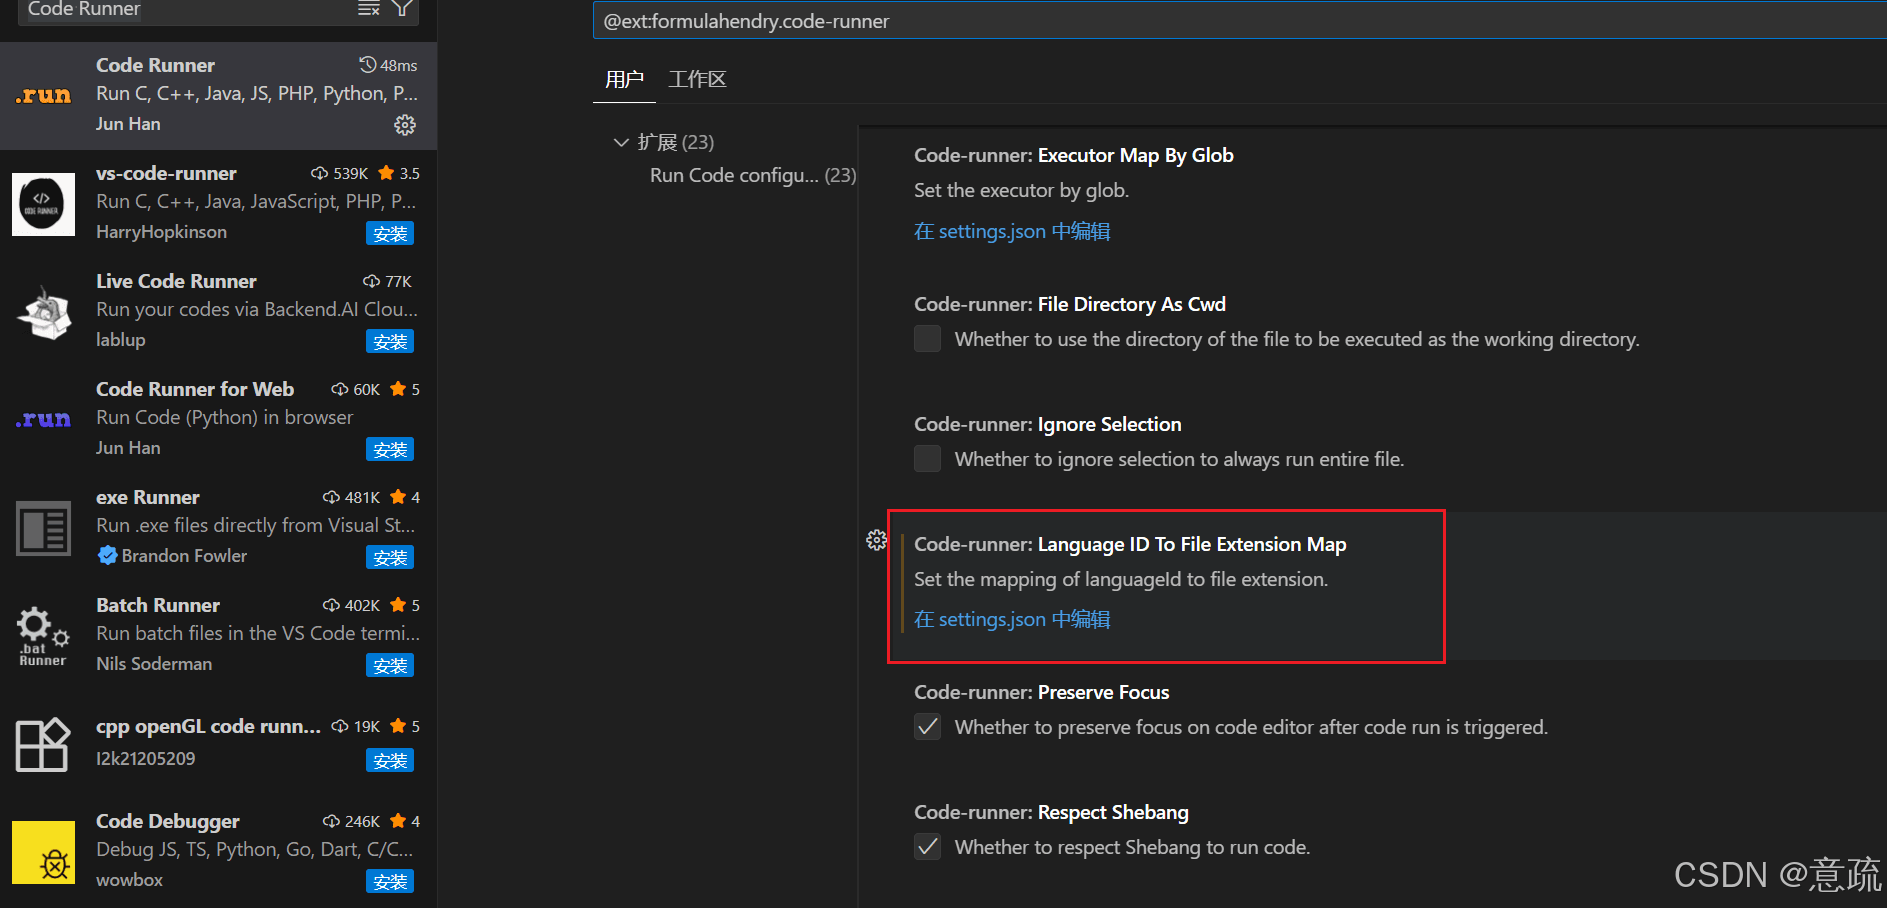1887x908 pixels.
Task: Click Nils Soderman publisher name
Action: pyautogui.click(x=154, y=664)
